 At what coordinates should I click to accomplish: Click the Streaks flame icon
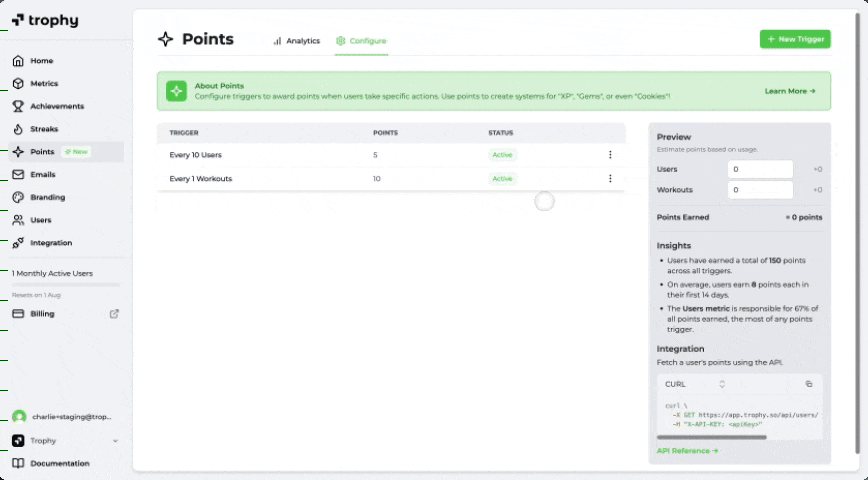coord(18,129)
